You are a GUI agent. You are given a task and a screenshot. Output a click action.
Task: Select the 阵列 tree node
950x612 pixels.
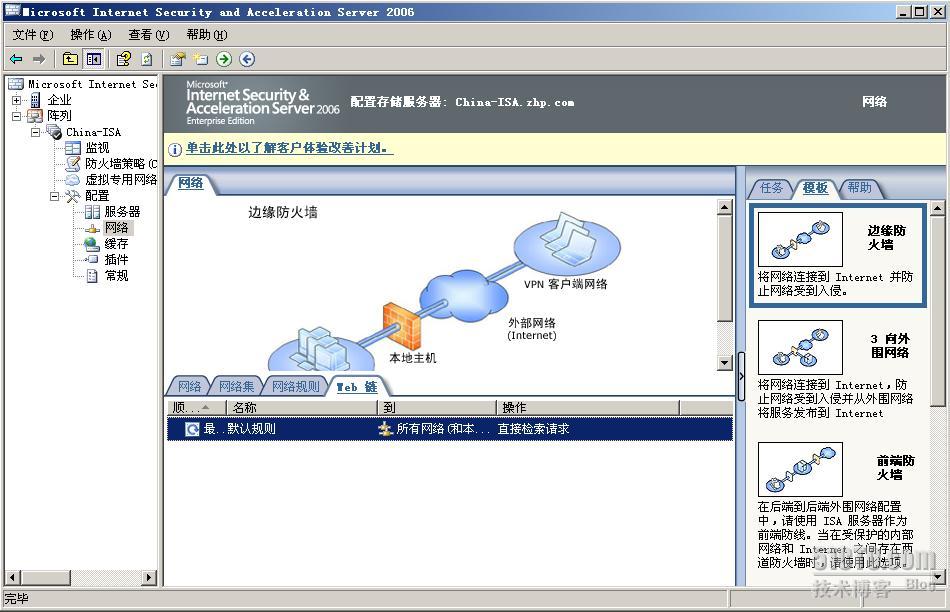[x=59, y=116]
